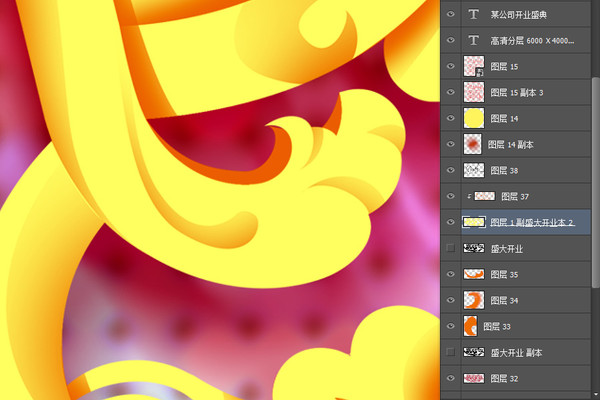Select the 图层 33 layer name
Screen dimensions: 600x400
497,327
